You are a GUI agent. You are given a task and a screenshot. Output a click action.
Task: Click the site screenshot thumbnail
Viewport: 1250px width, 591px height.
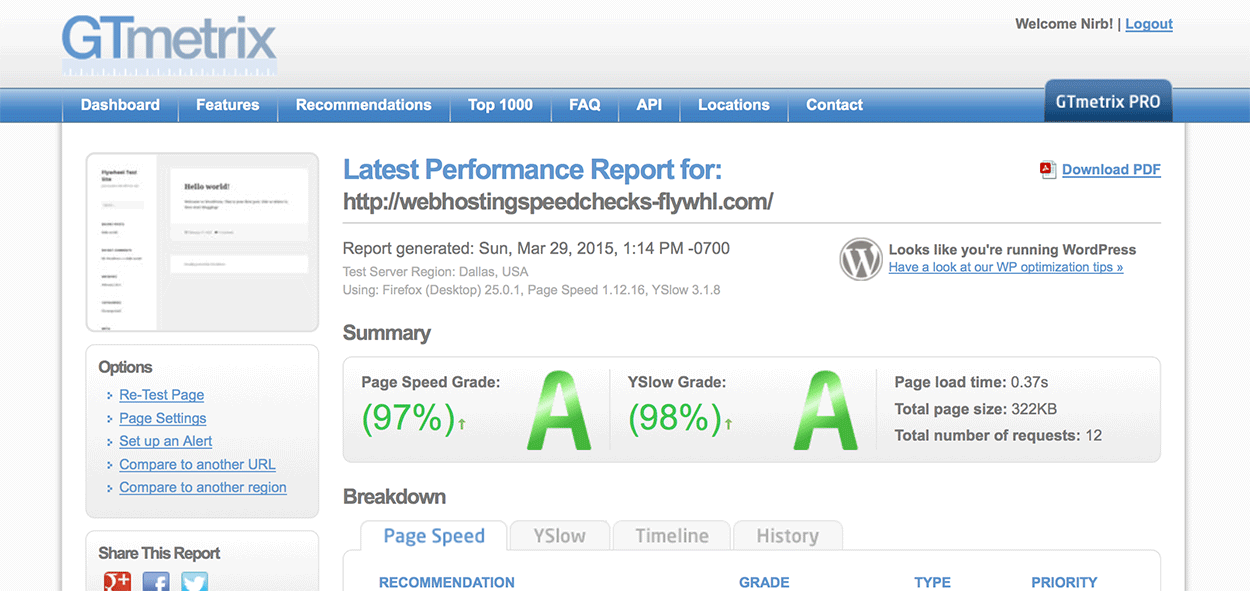[x=202, y=243]
